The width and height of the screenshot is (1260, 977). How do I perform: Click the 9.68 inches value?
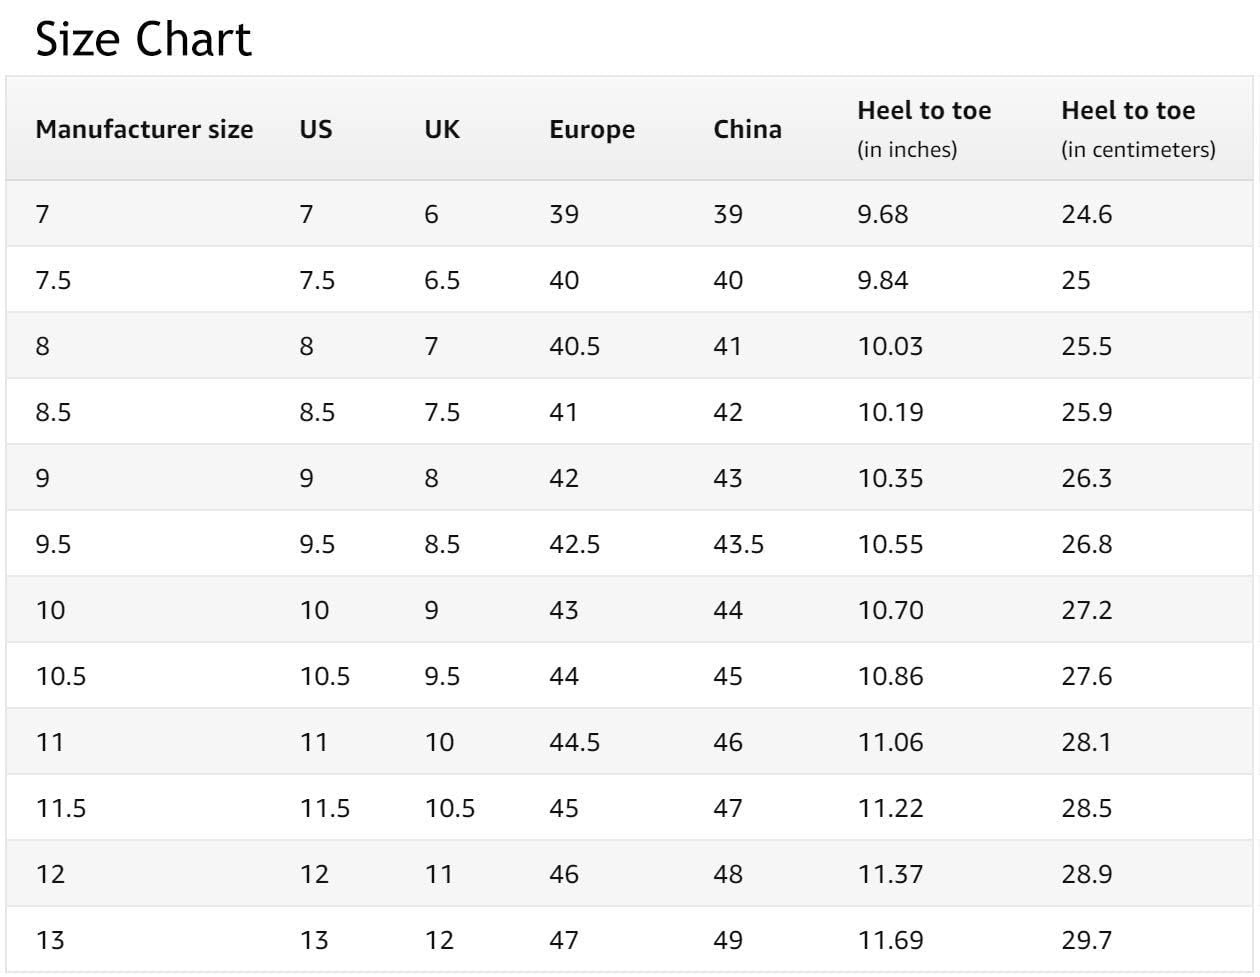pyautogui.click(x=883, y=215)
